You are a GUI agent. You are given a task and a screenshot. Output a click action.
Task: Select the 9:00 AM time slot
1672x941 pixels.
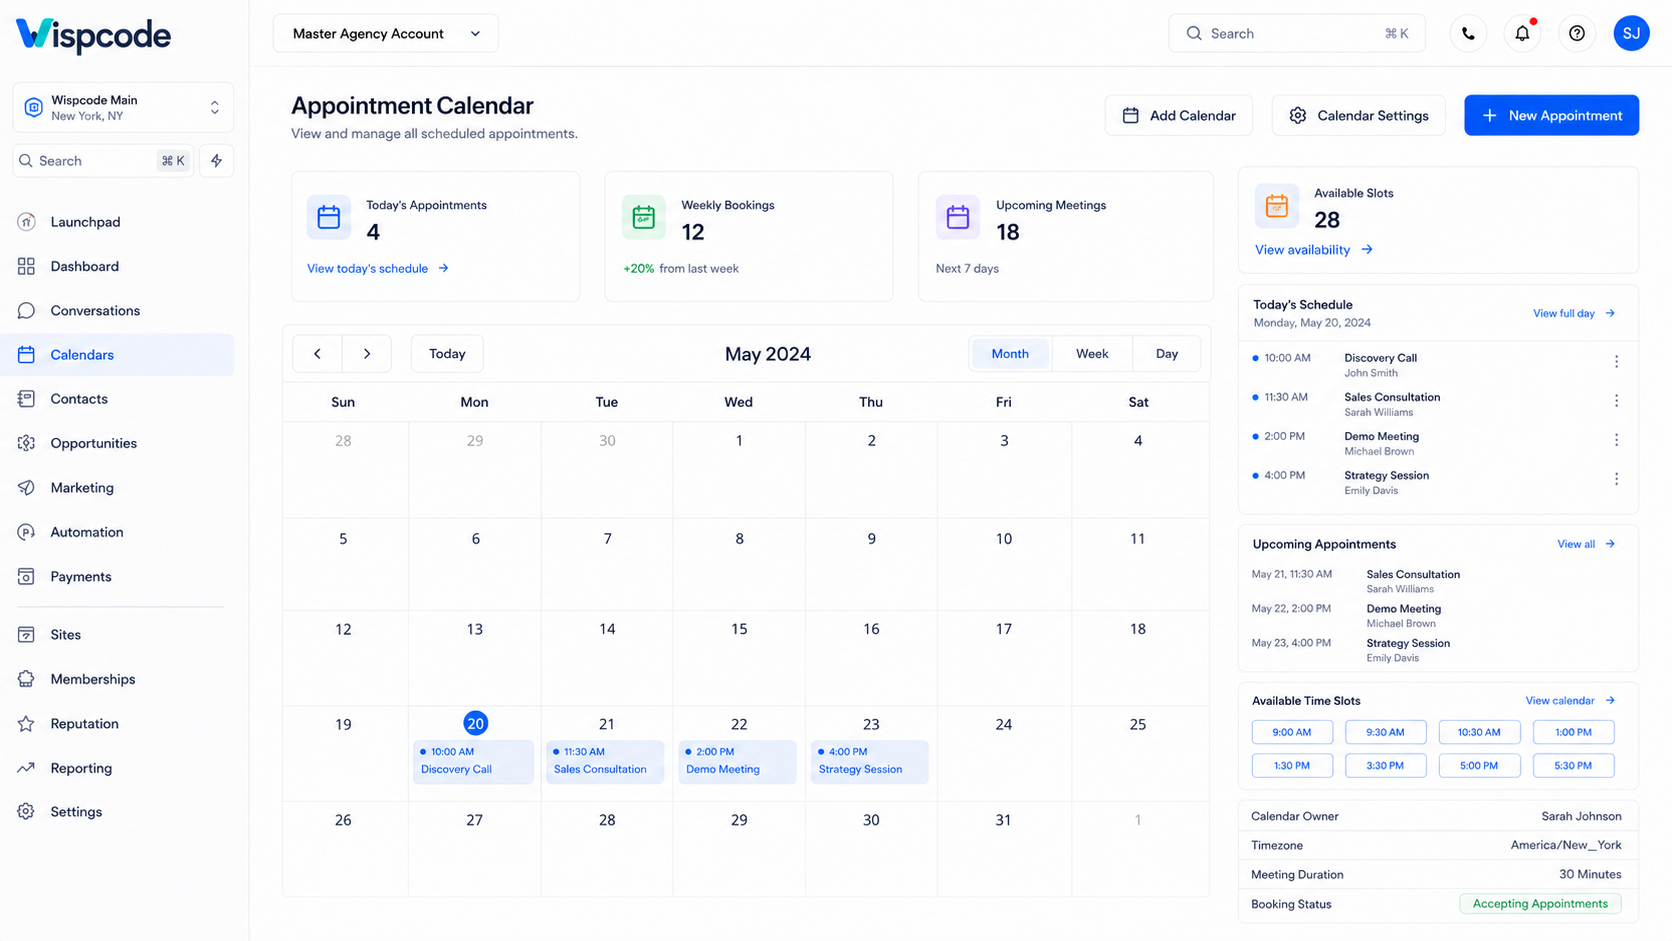pos(1292,732)
